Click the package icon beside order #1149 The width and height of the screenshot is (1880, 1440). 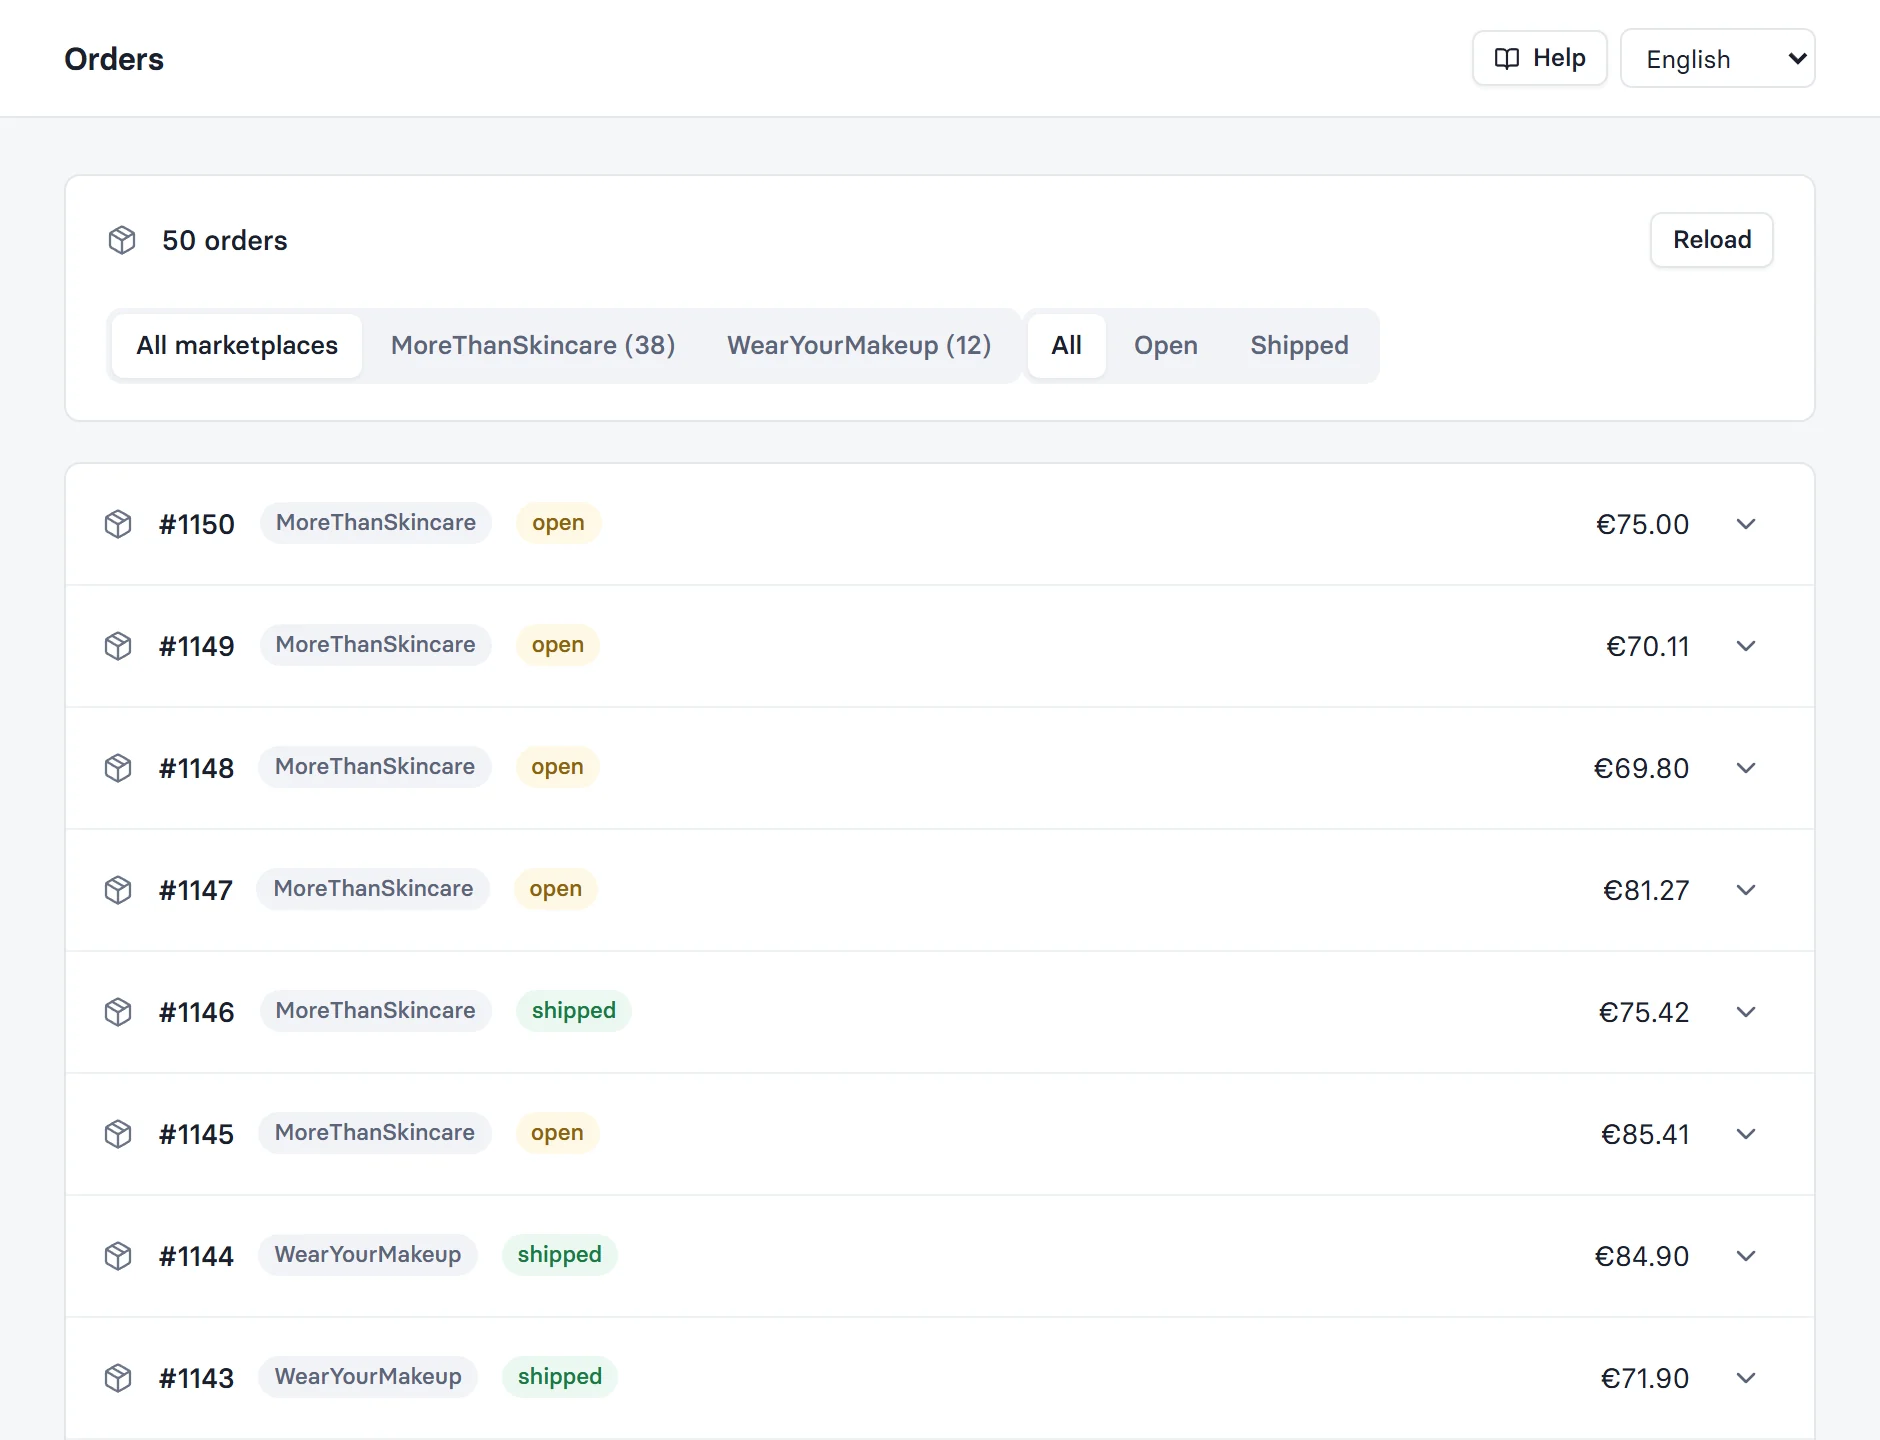pyautogui.click(x=118, y=646)
